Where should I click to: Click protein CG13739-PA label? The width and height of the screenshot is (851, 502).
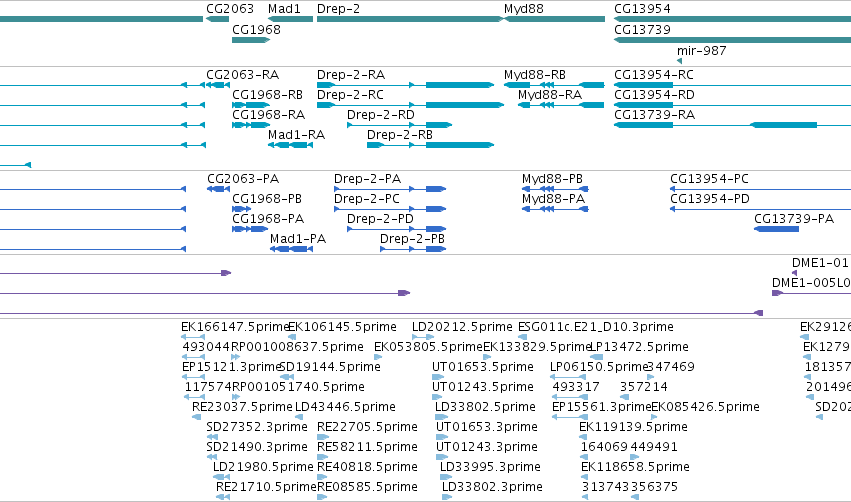click(793, 219)
